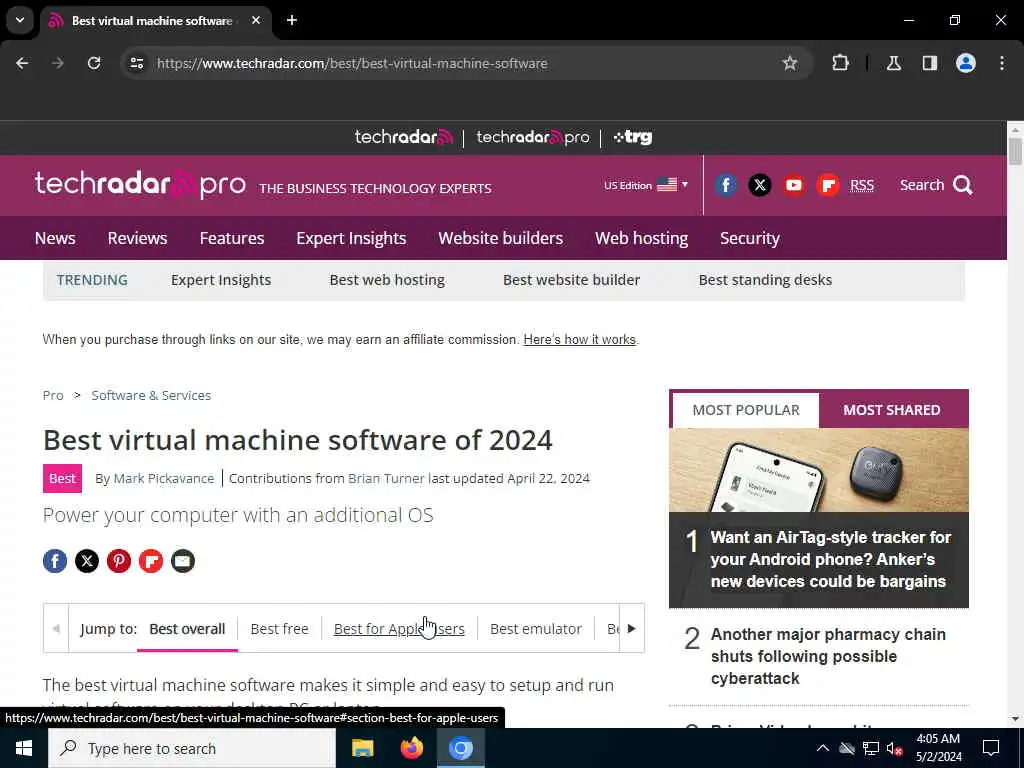Screen dimensions: 1024x768
Task: Jump to Best for Apple users section
Action: pyautogui.click(x=399, y=629)
